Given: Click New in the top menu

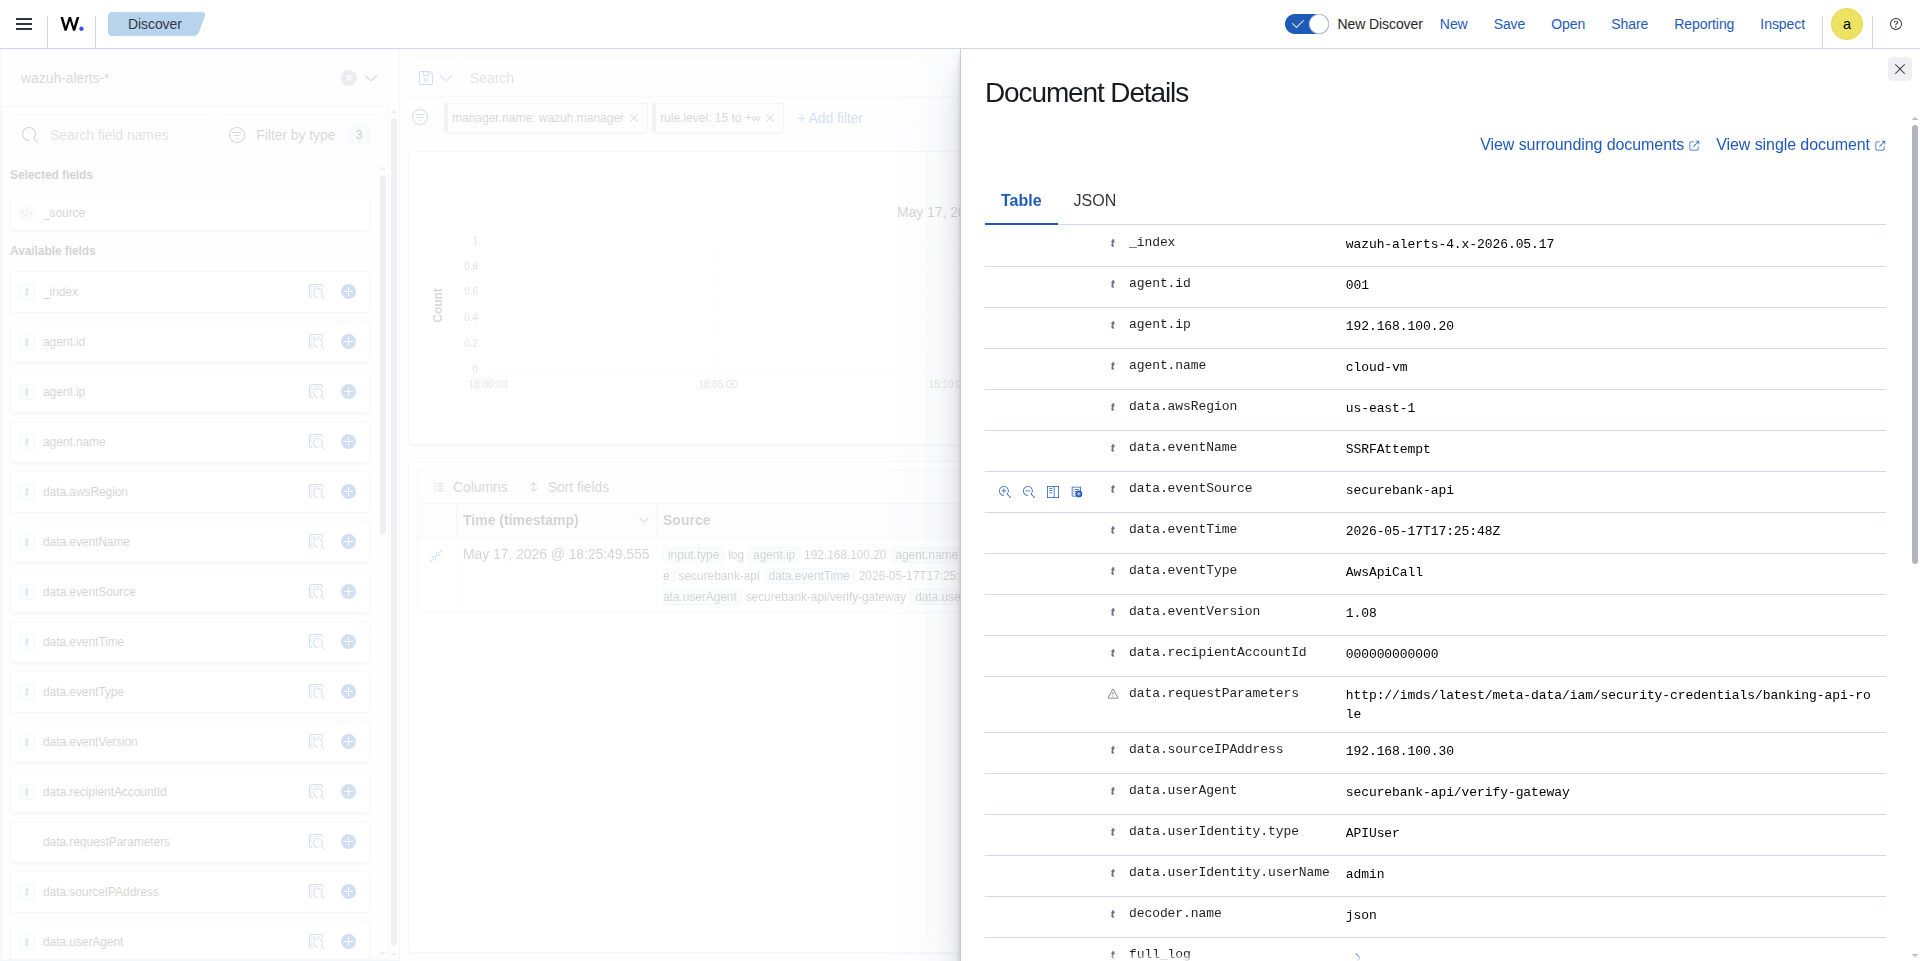Looking at the screenshot, I should pyautogui.click(x=1454, y=24).
